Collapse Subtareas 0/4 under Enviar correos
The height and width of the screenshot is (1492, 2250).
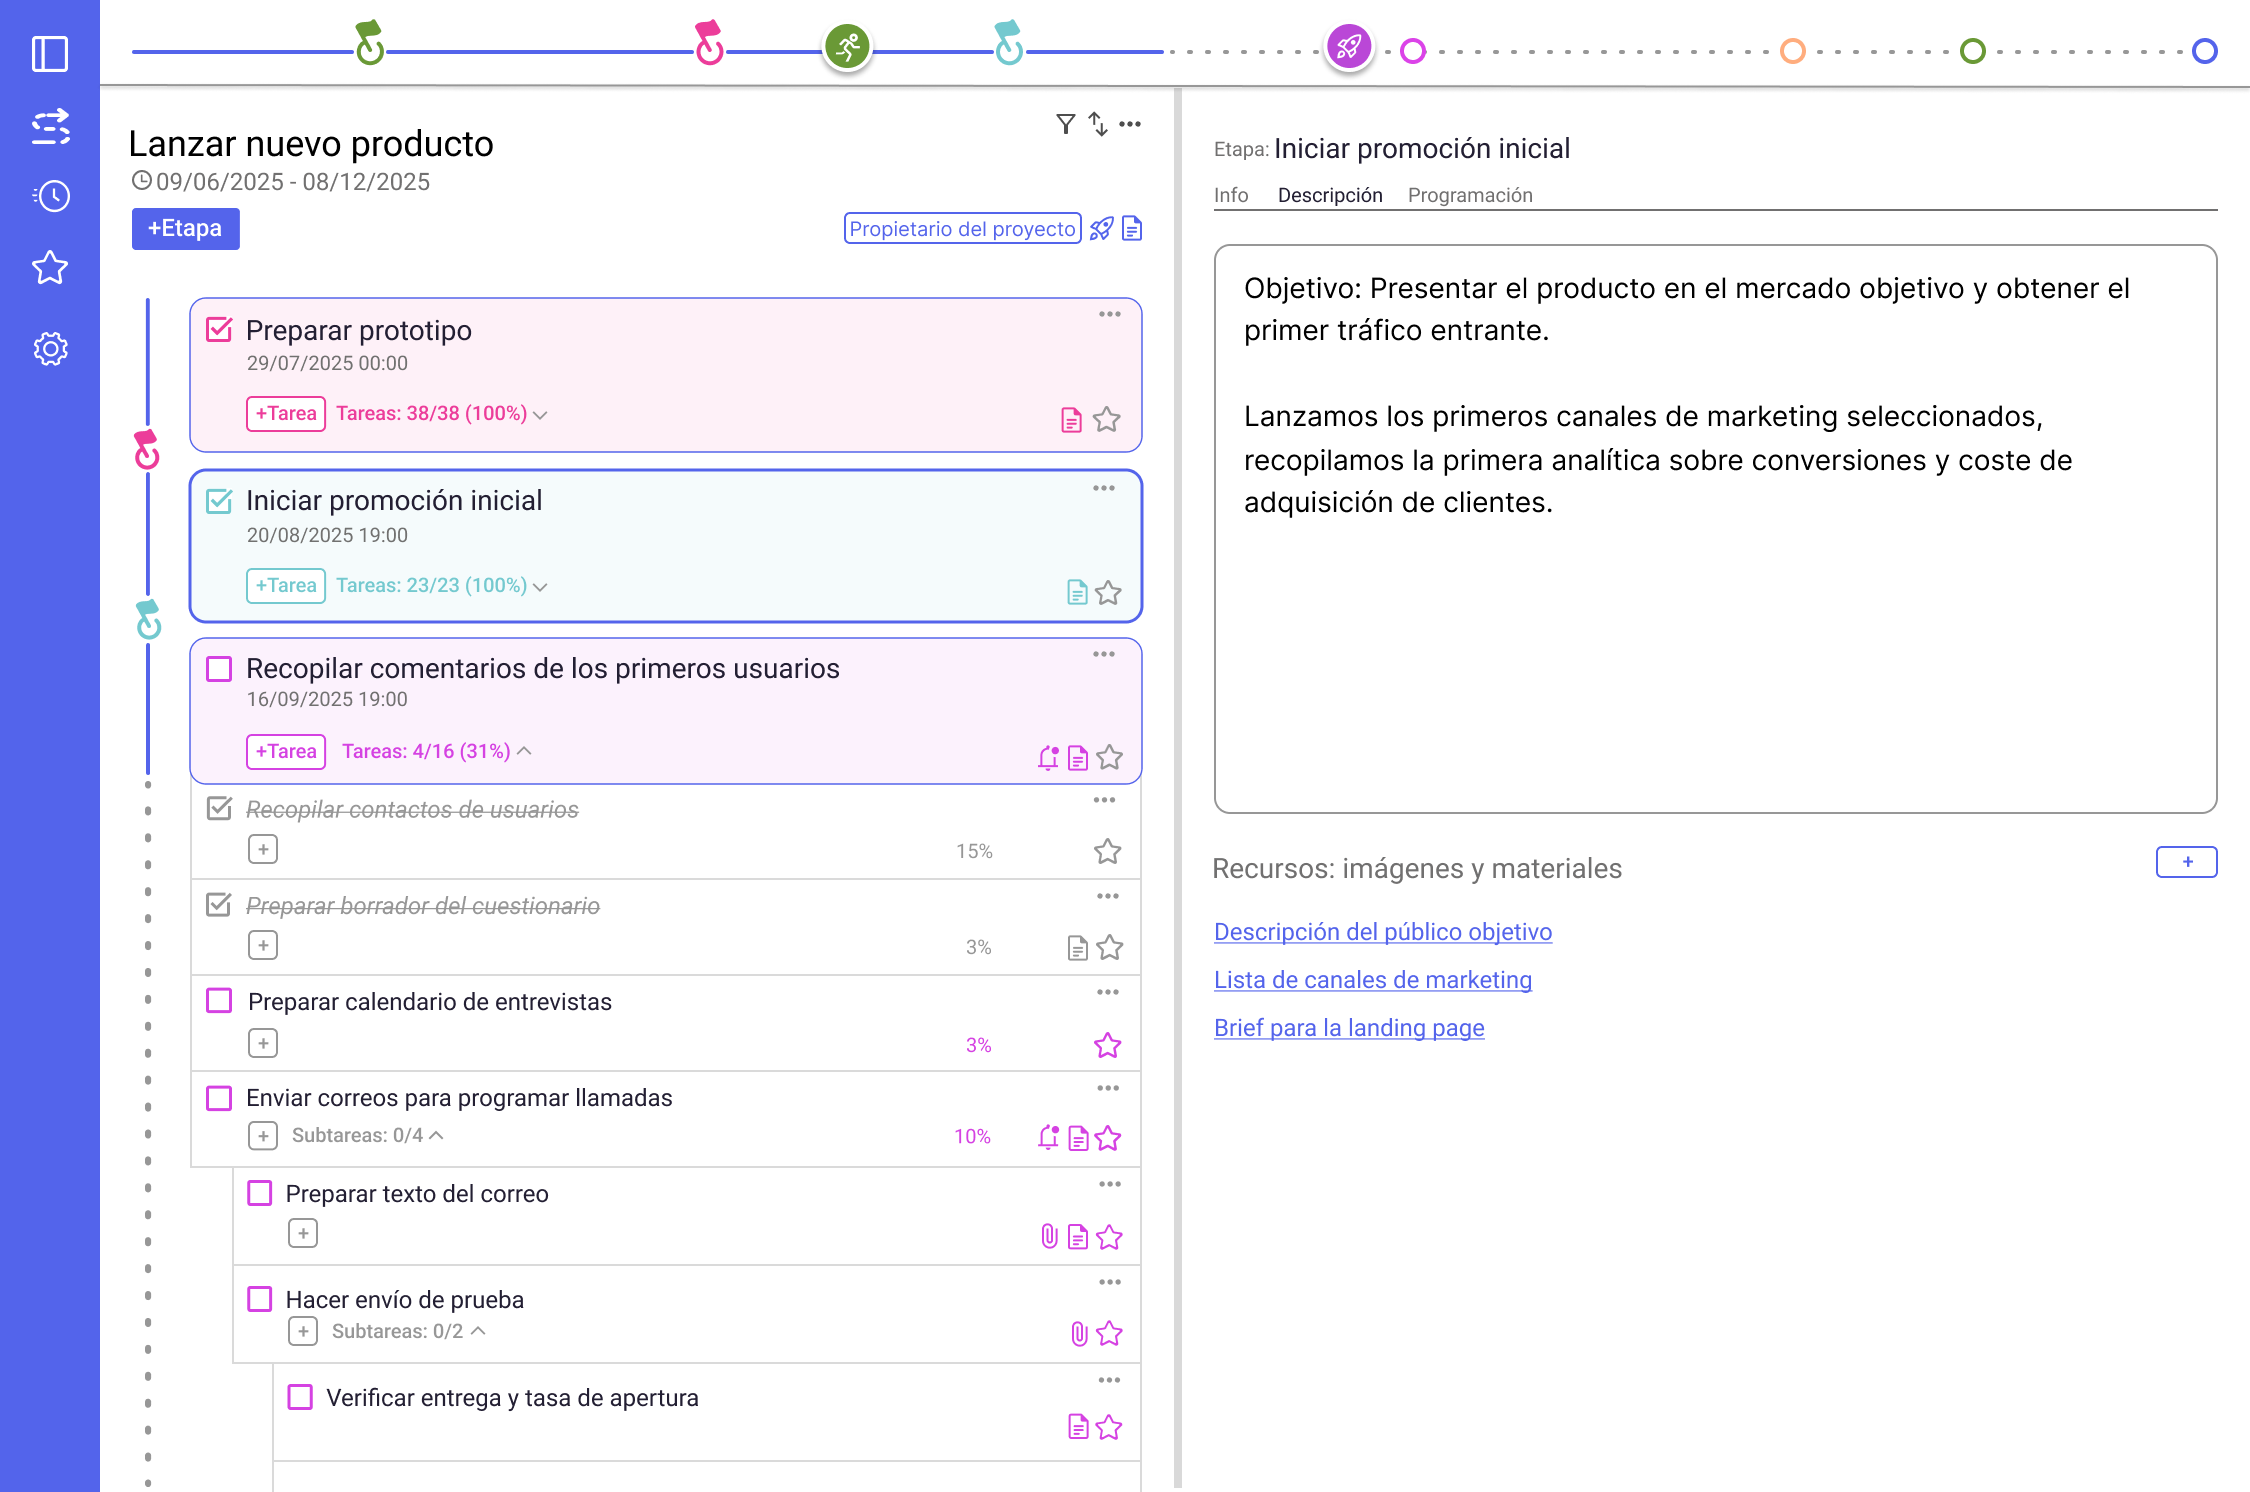pos(437,1135)
